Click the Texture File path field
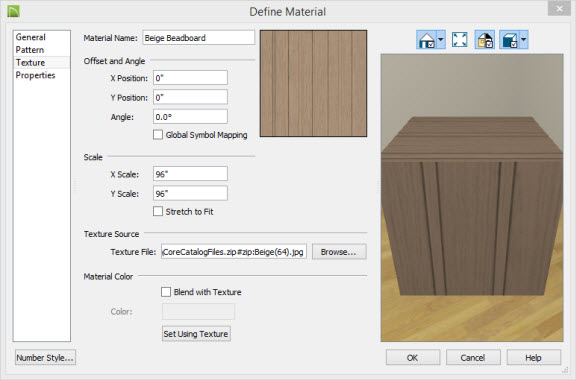The image size is (576, 380). 234,252
